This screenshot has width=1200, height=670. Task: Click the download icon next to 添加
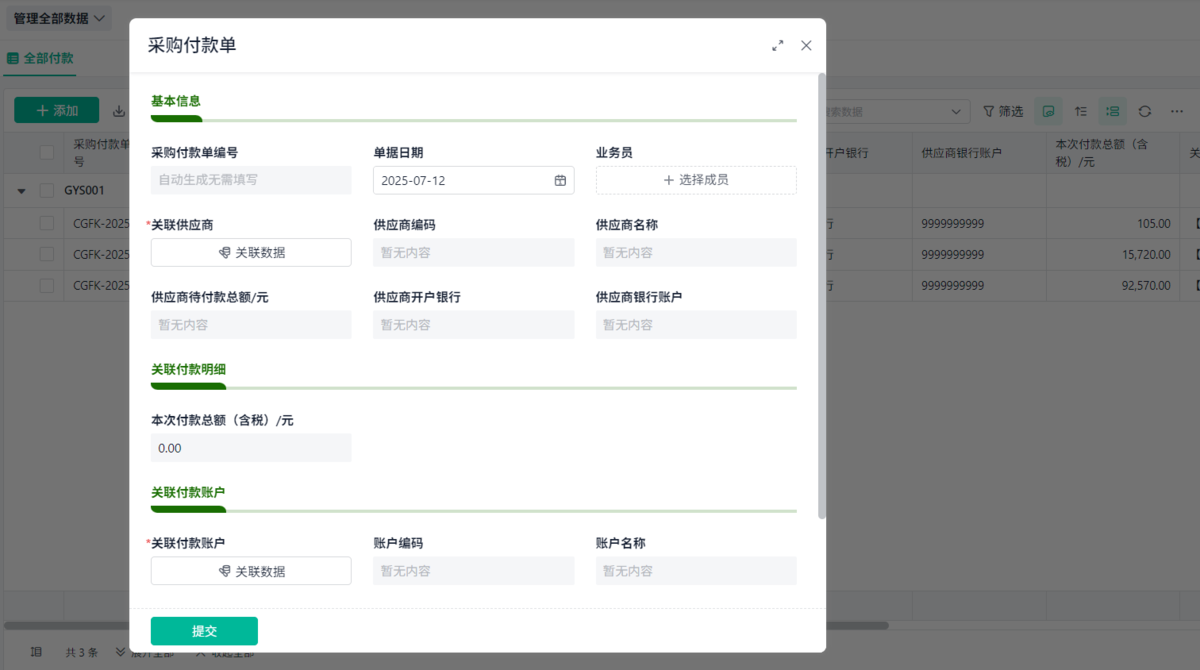click(x=119, y=111)
